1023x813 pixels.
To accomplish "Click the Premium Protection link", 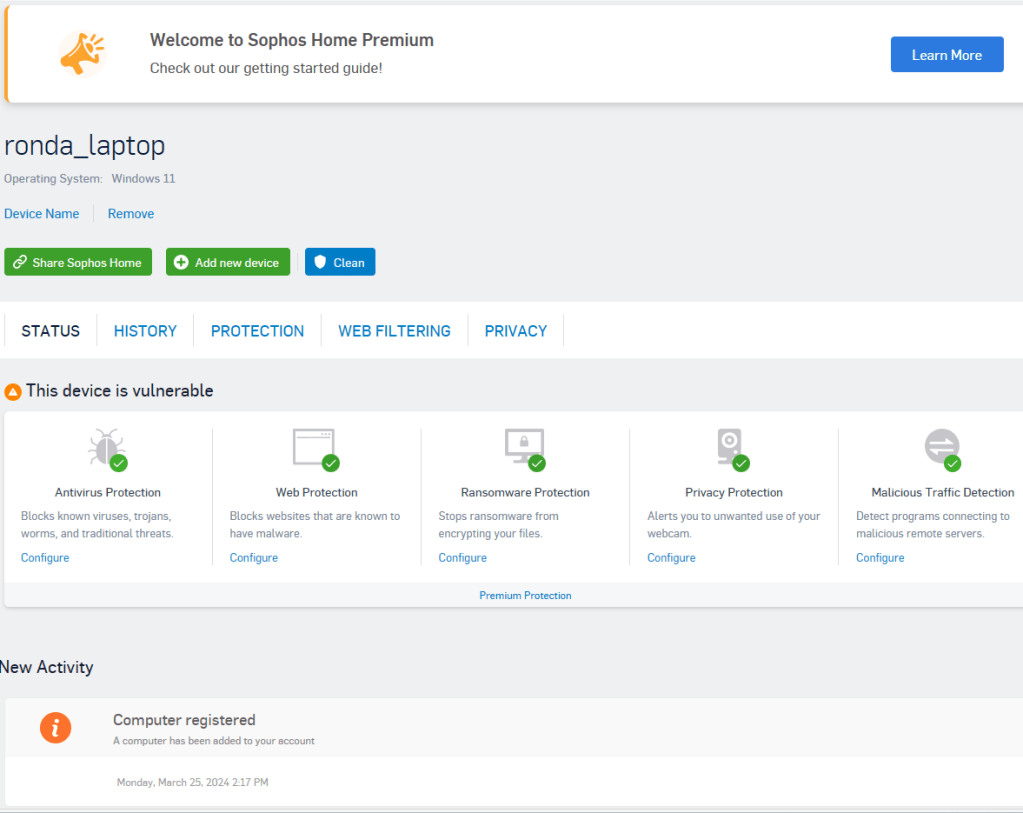I will 525,595.
